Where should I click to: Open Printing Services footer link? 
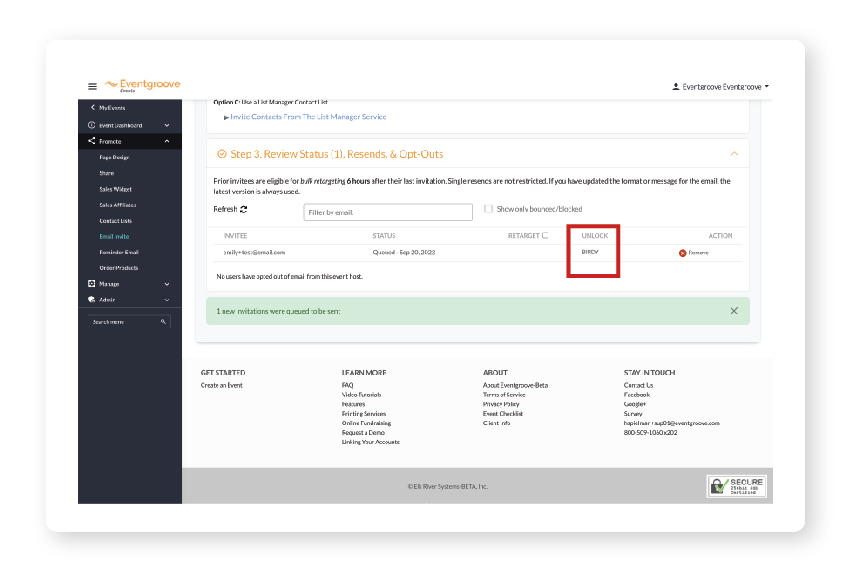364,414
